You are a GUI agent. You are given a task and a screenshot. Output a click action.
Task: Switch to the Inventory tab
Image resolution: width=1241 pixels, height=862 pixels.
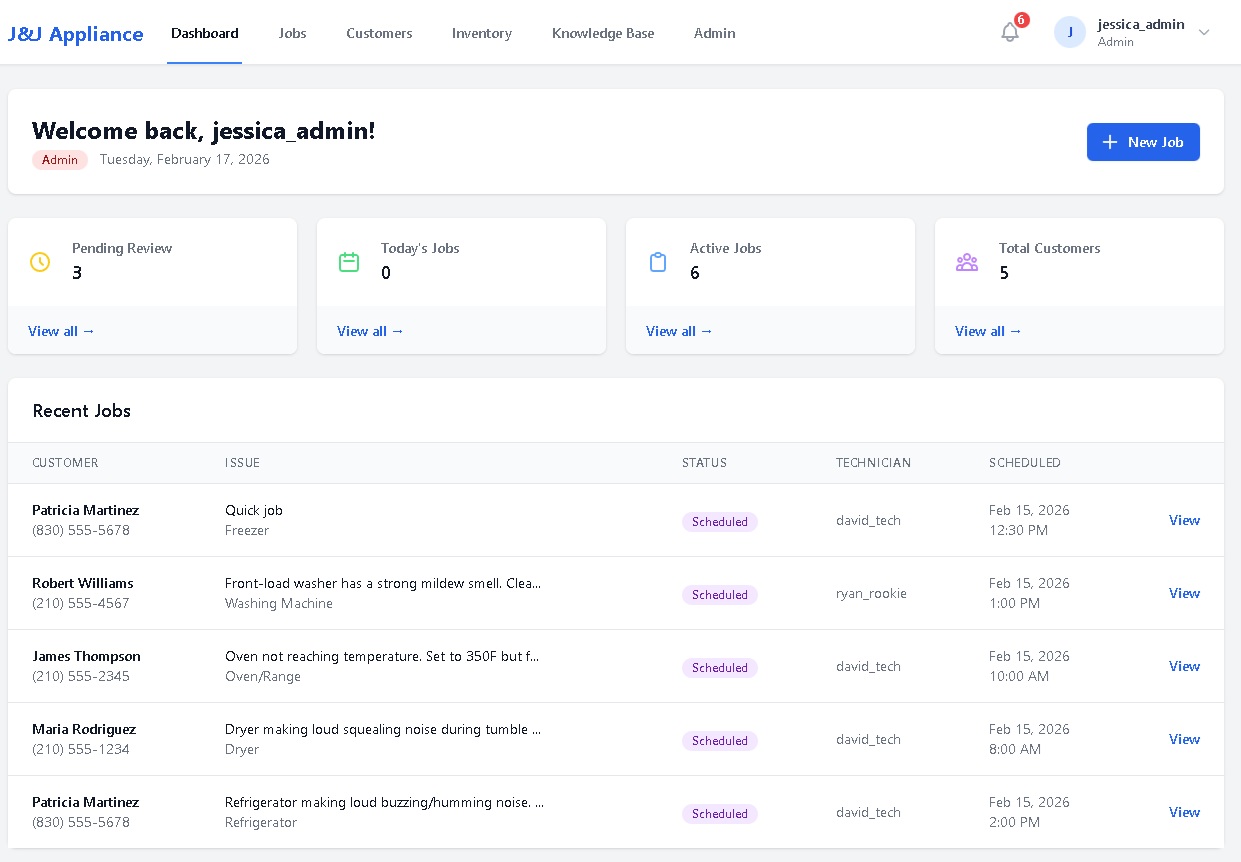click(481, 33)
